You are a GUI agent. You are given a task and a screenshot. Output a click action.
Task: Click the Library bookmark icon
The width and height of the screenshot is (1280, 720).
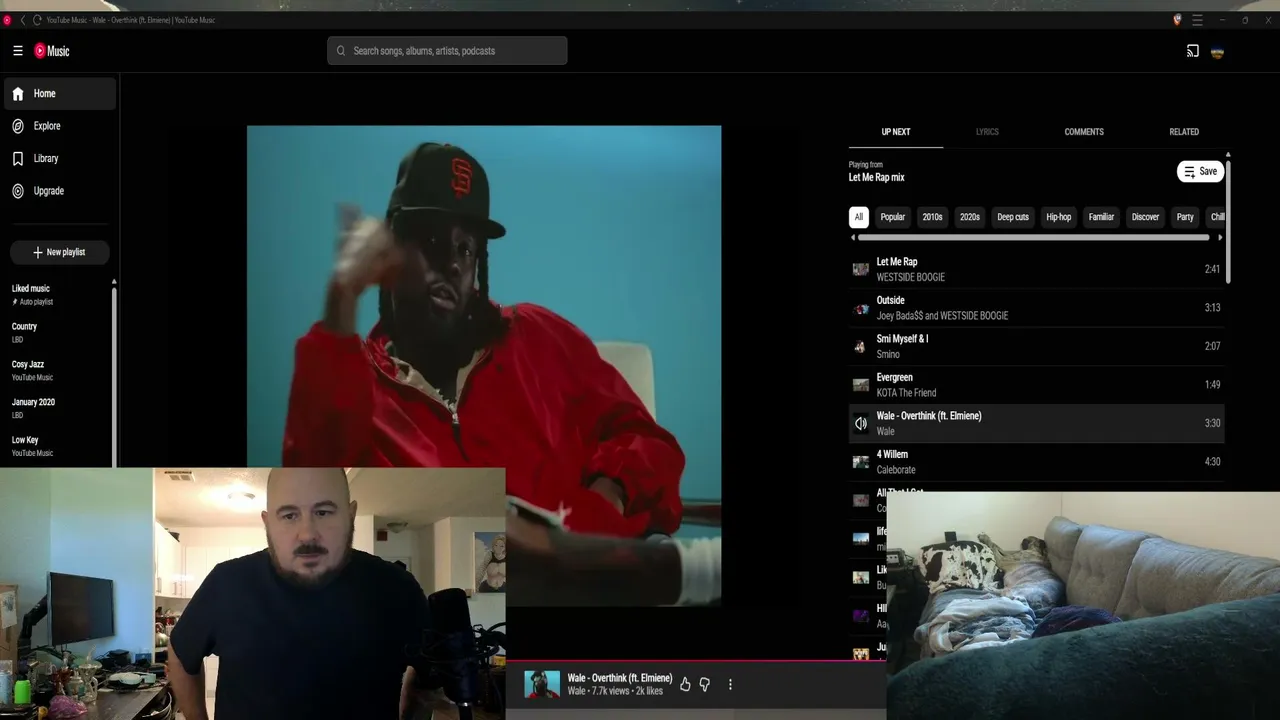[18, 158]
